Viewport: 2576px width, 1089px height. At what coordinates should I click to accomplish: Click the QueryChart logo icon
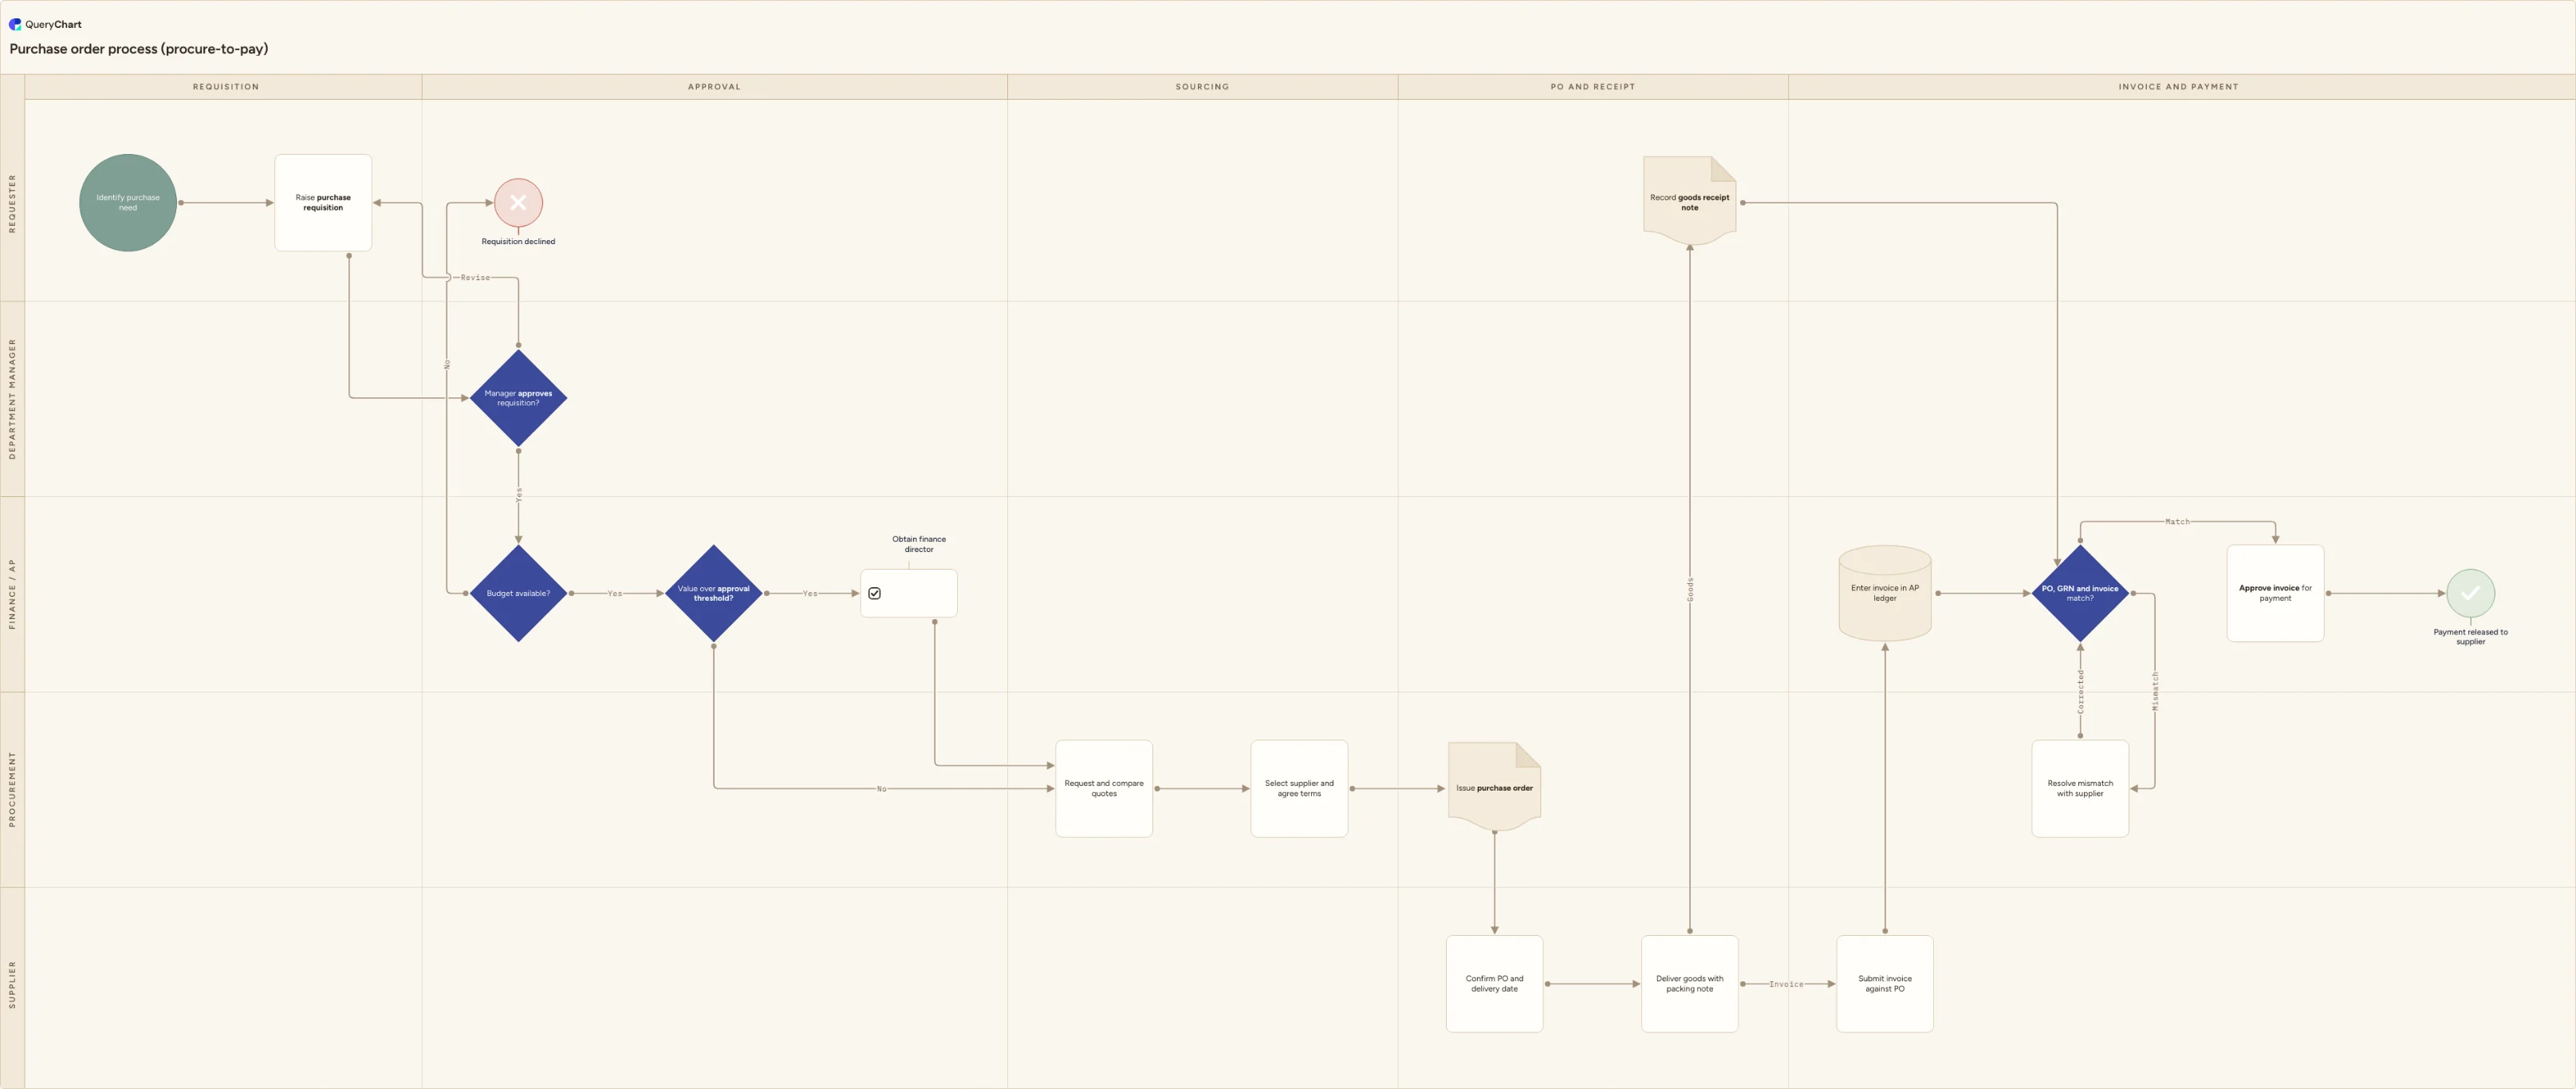click(15, 24)
